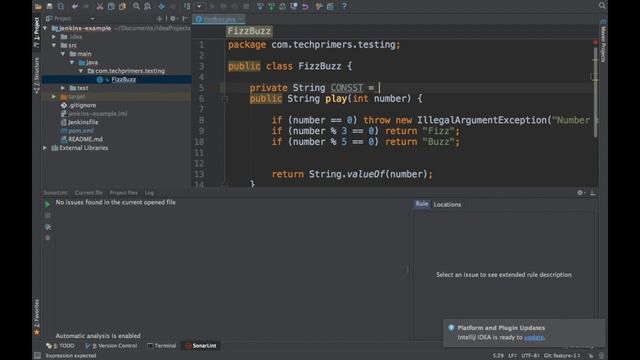
Task: Collapse the com.techprimers.testing package
Action: click(81, 71)
